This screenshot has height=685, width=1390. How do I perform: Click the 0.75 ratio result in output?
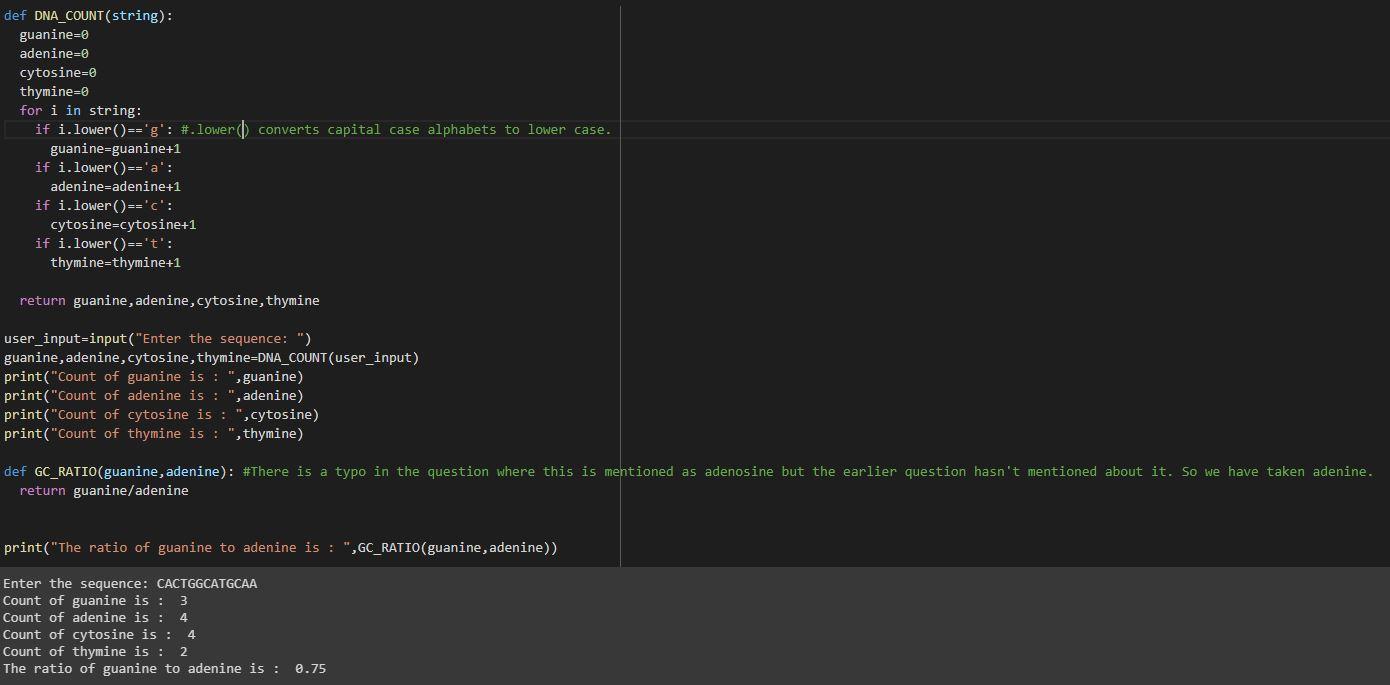coord(310,669)
